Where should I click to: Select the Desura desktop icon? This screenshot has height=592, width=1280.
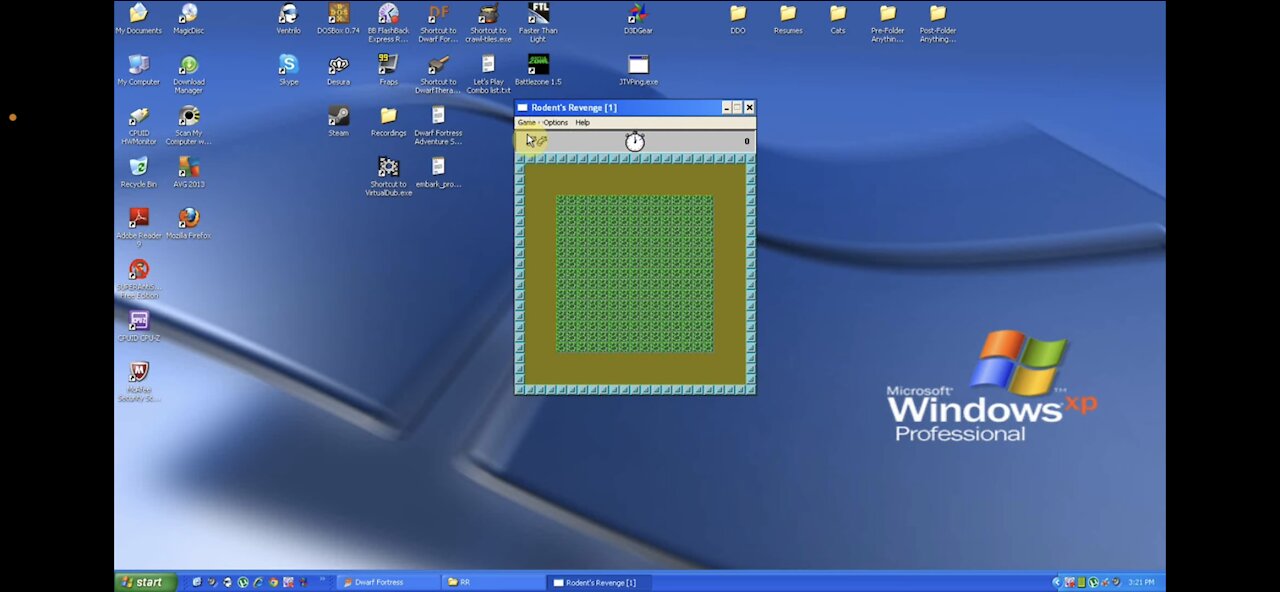(x=338, y=70)
